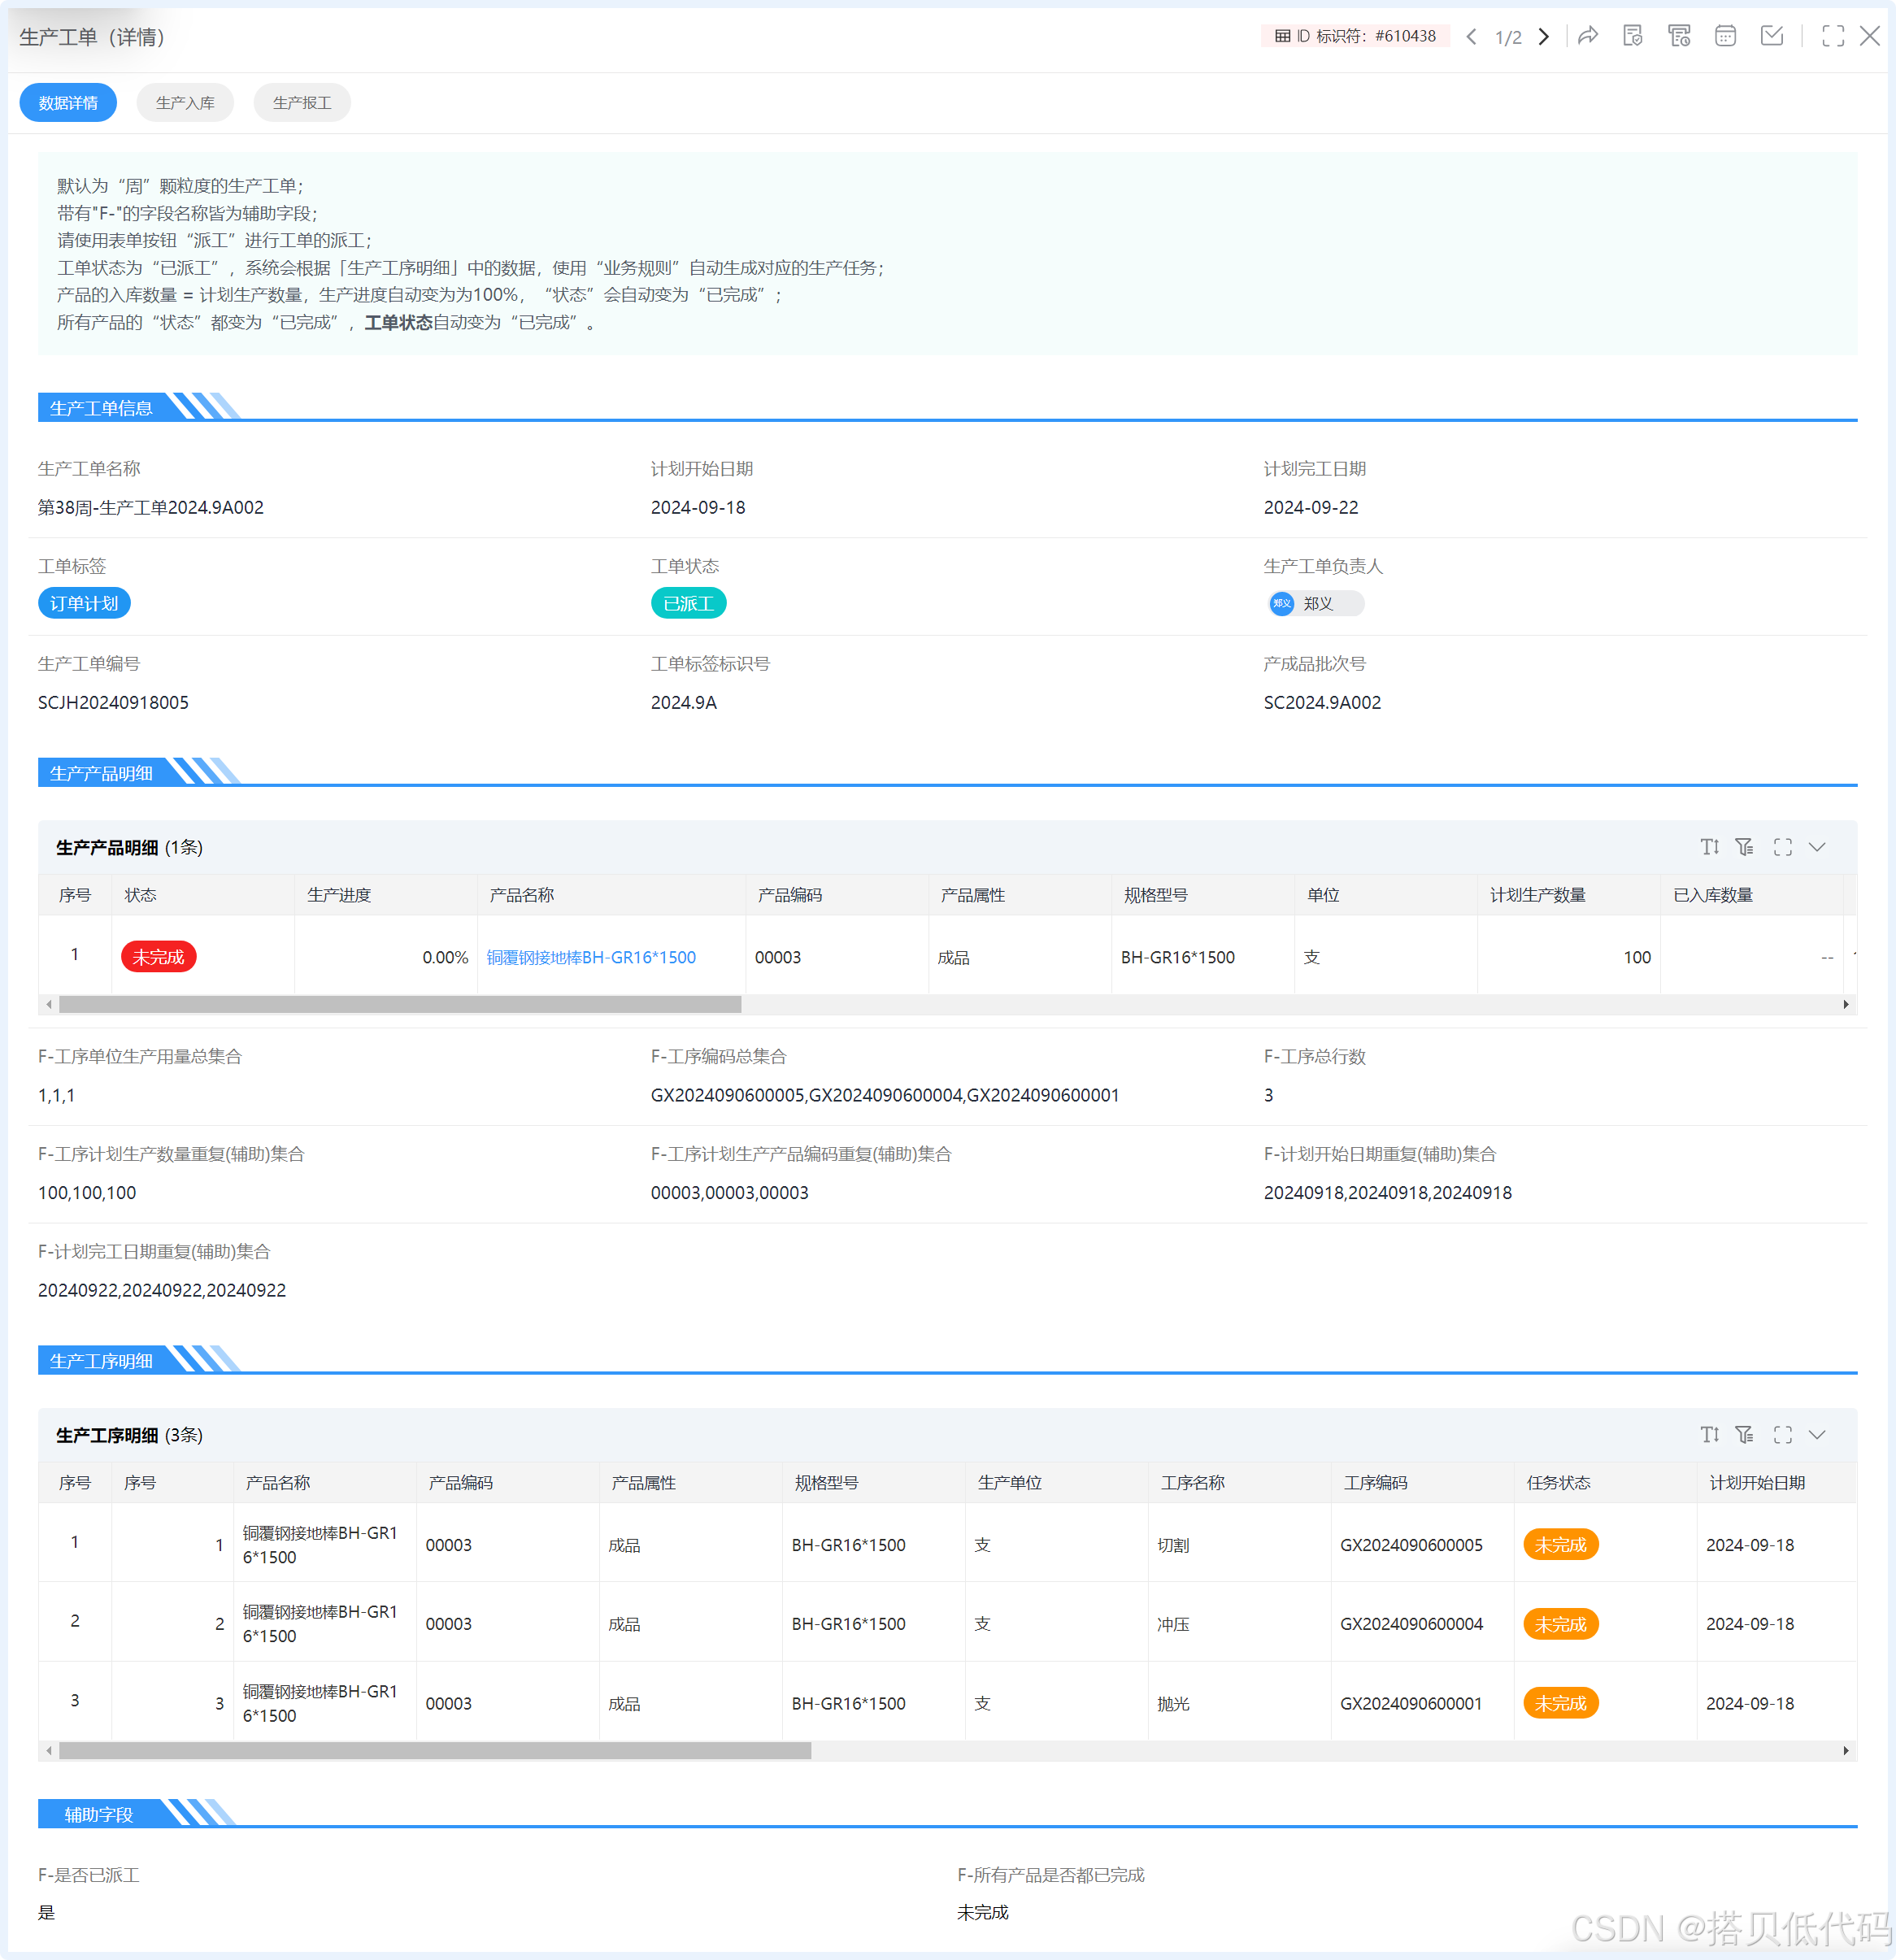Open filter for 生产产品明细 table
Screen dimensions: 1896x1960
[1745, 847]
